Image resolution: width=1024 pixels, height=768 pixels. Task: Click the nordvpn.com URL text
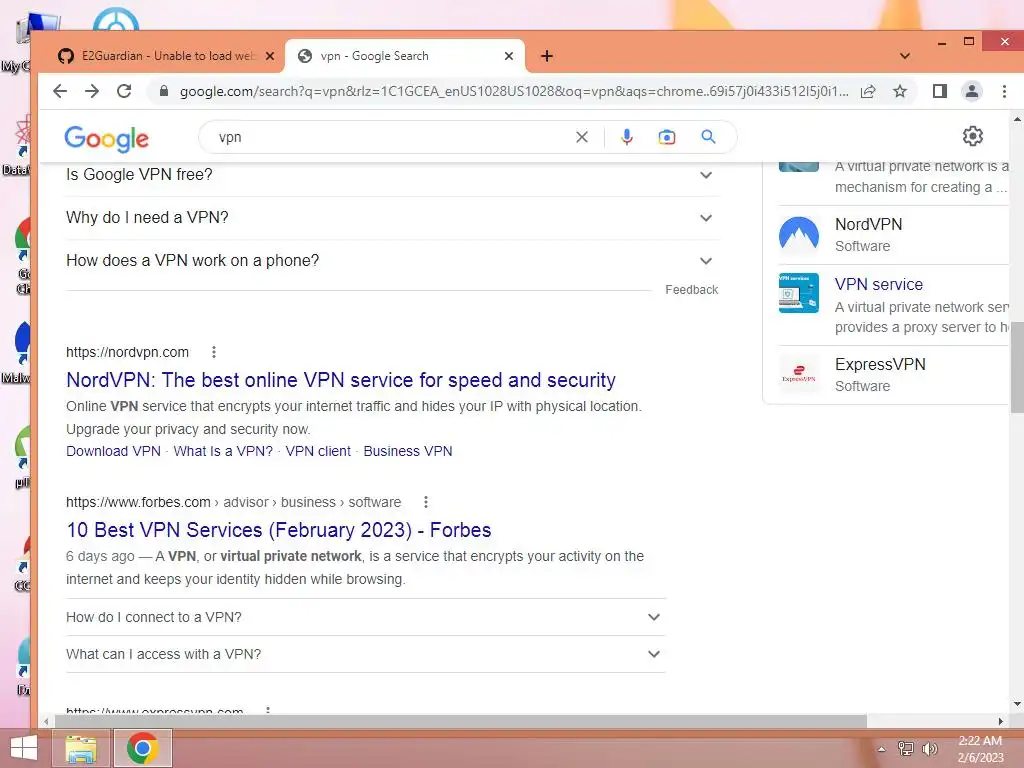point(127,353)
